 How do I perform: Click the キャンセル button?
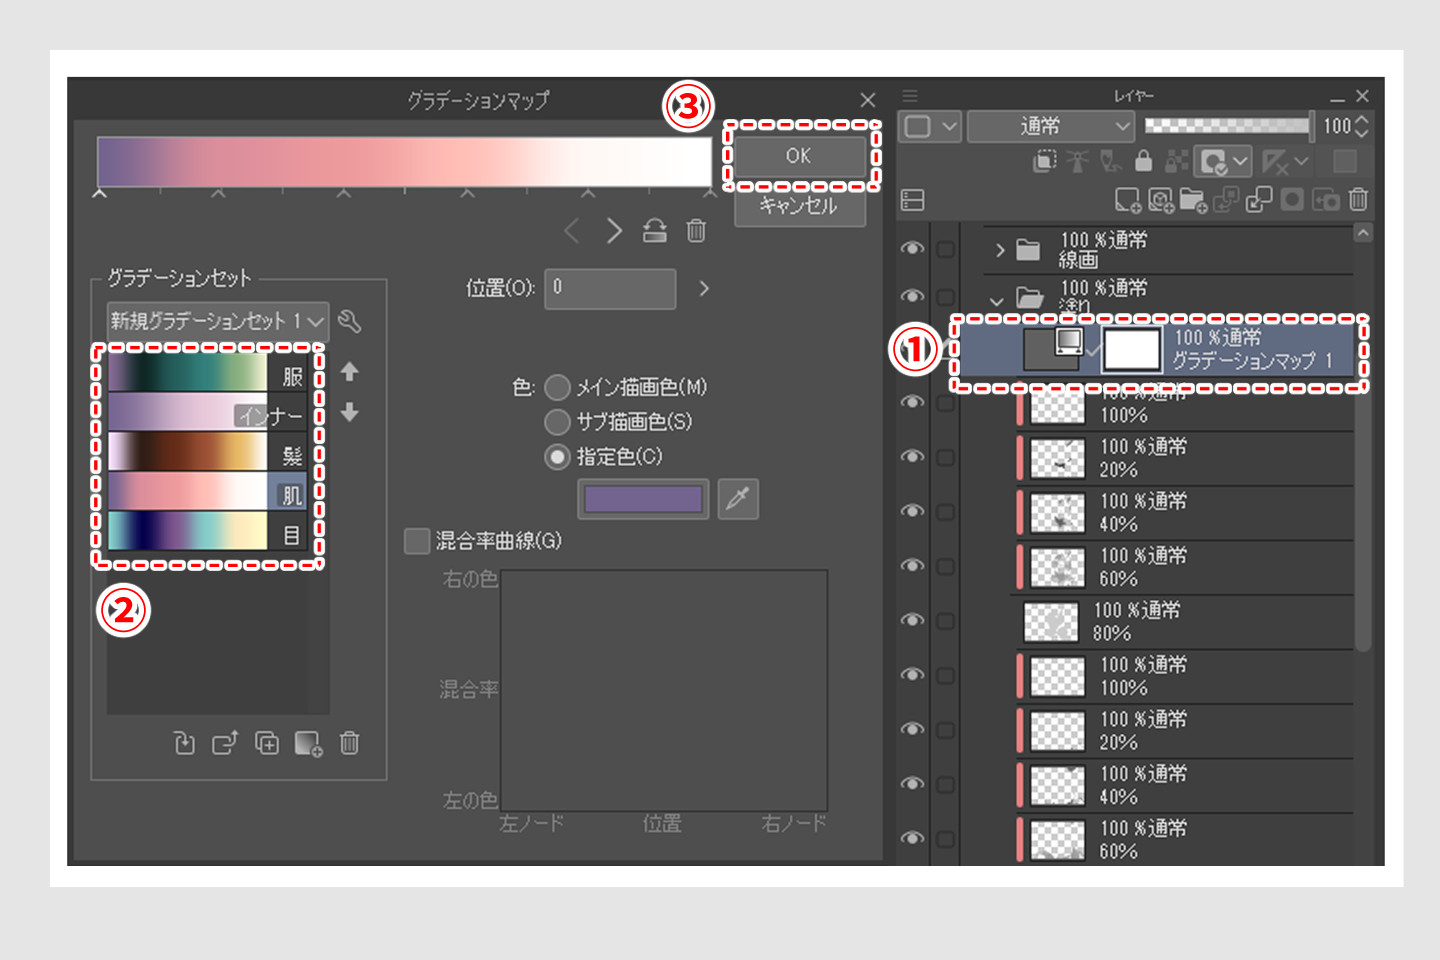click(799, 206)
